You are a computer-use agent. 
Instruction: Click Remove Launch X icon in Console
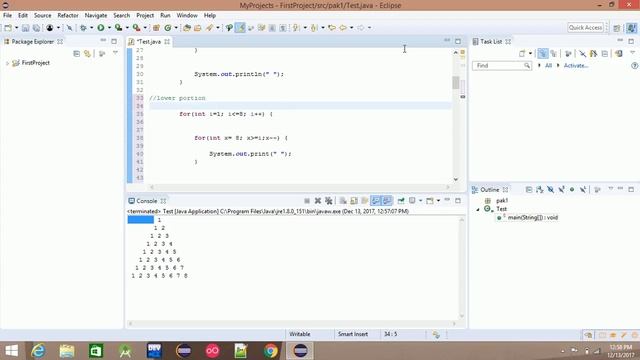[x=318, y=201]
